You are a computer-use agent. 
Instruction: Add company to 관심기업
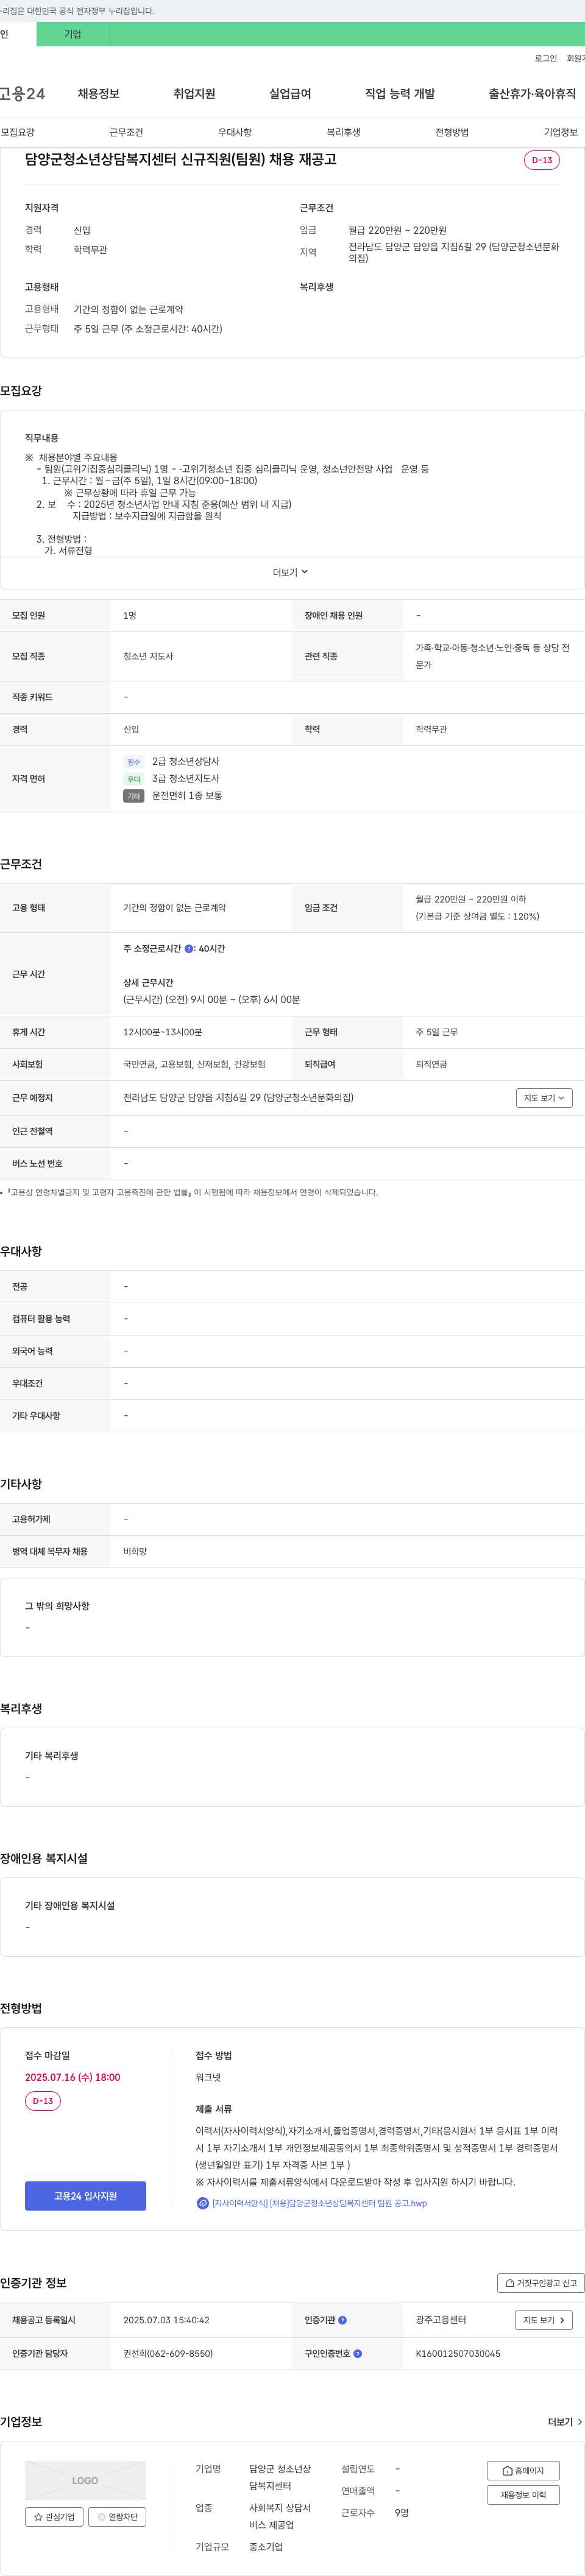point(54,2517)
